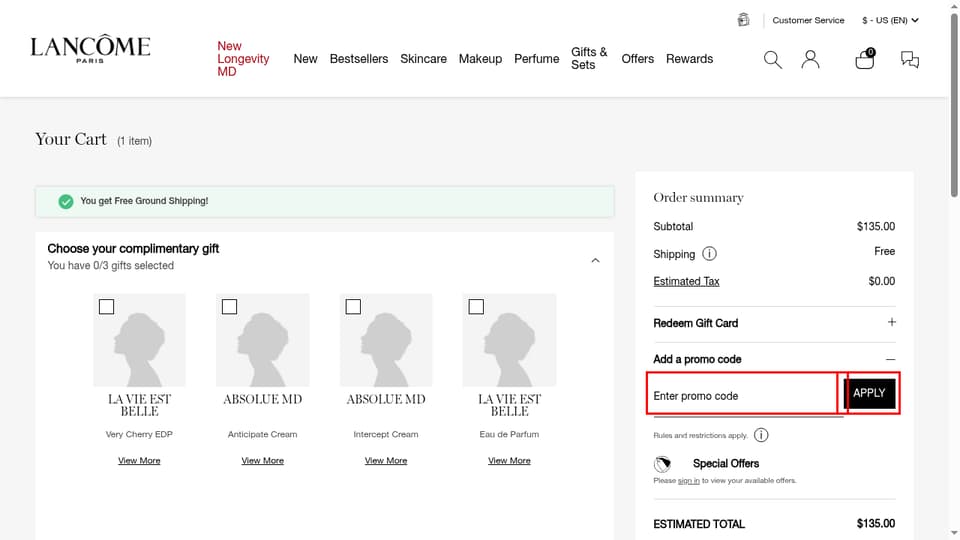Screen dimensions: 960x540
Task: Select the Anticipate Cream gift checkbox
Action: pyautogui.click(x=230, y=307)
